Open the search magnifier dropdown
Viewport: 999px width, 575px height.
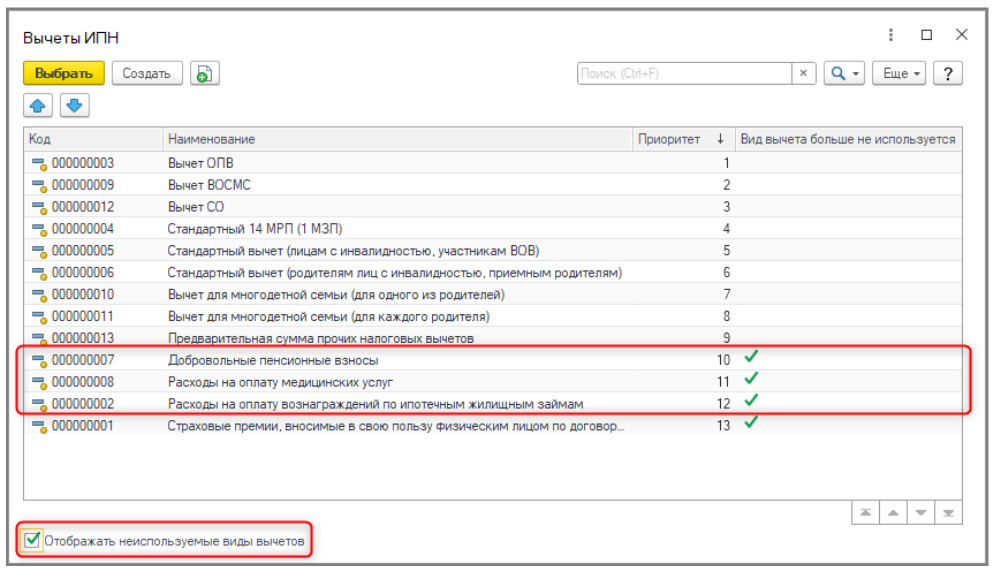coord(845,73)
